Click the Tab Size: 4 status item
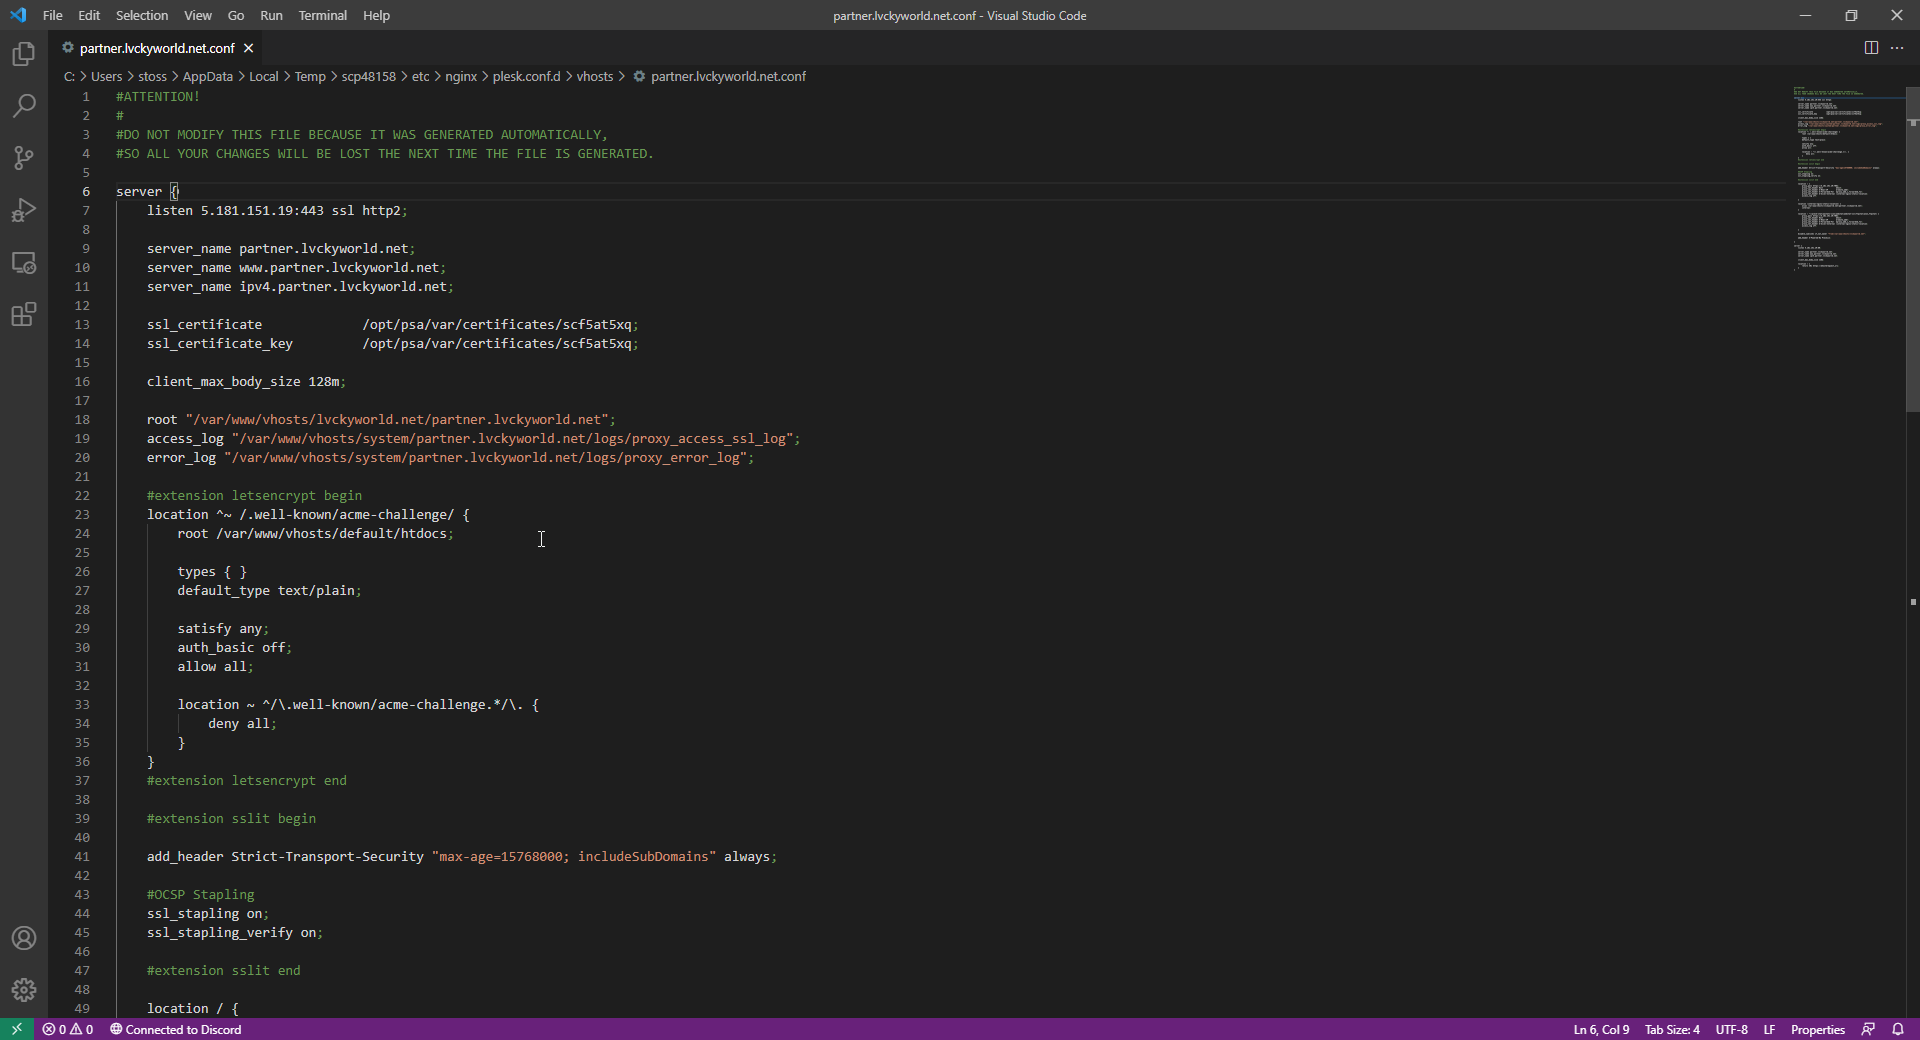 coord(1672,1029)
